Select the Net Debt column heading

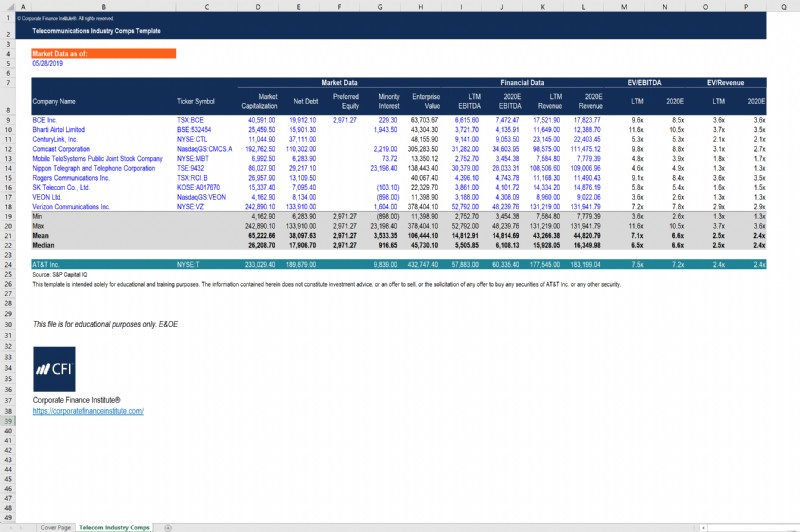(x=306, y=102)
